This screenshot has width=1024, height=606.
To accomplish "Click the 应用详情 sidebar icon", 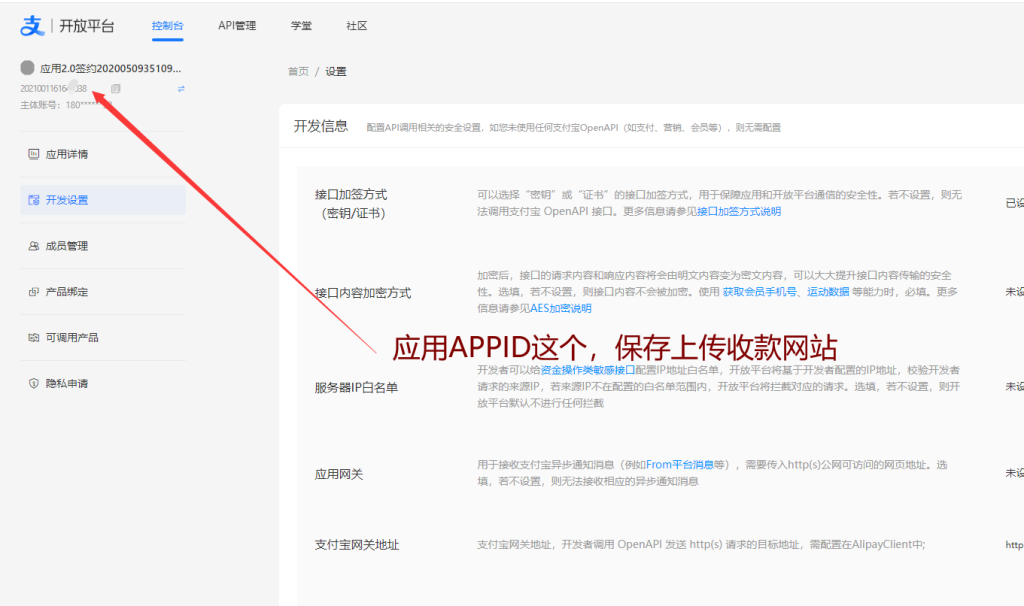I will pyautogui.click(x=33, y=154).
